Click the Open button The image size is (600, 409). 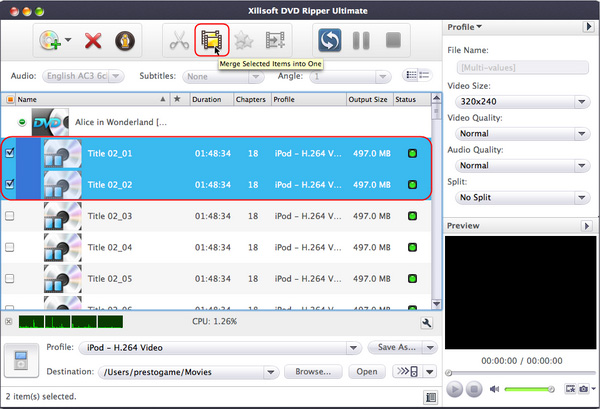point(367,372)
